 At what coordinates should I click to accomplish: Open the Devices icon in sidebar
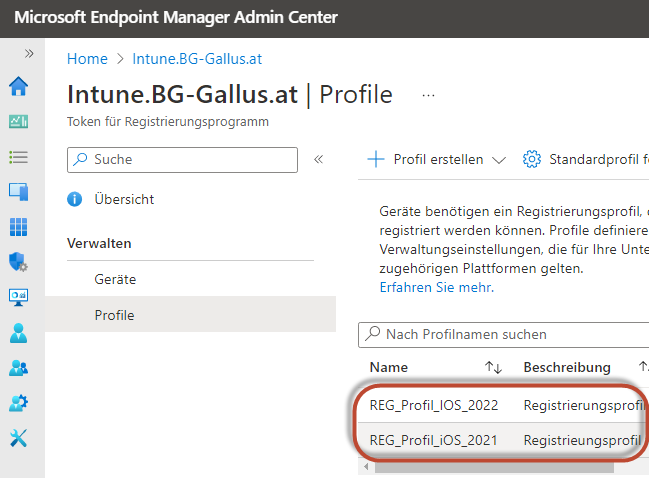(x=18, y=192)
